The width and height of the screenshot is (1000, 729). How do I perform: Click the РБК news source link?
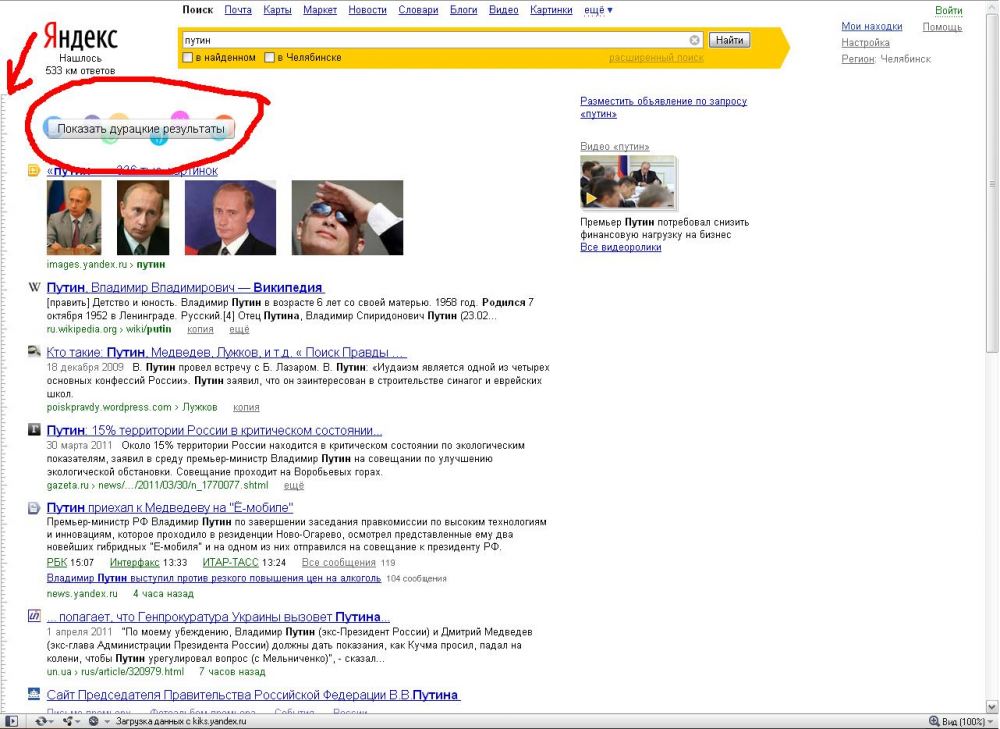57,563
